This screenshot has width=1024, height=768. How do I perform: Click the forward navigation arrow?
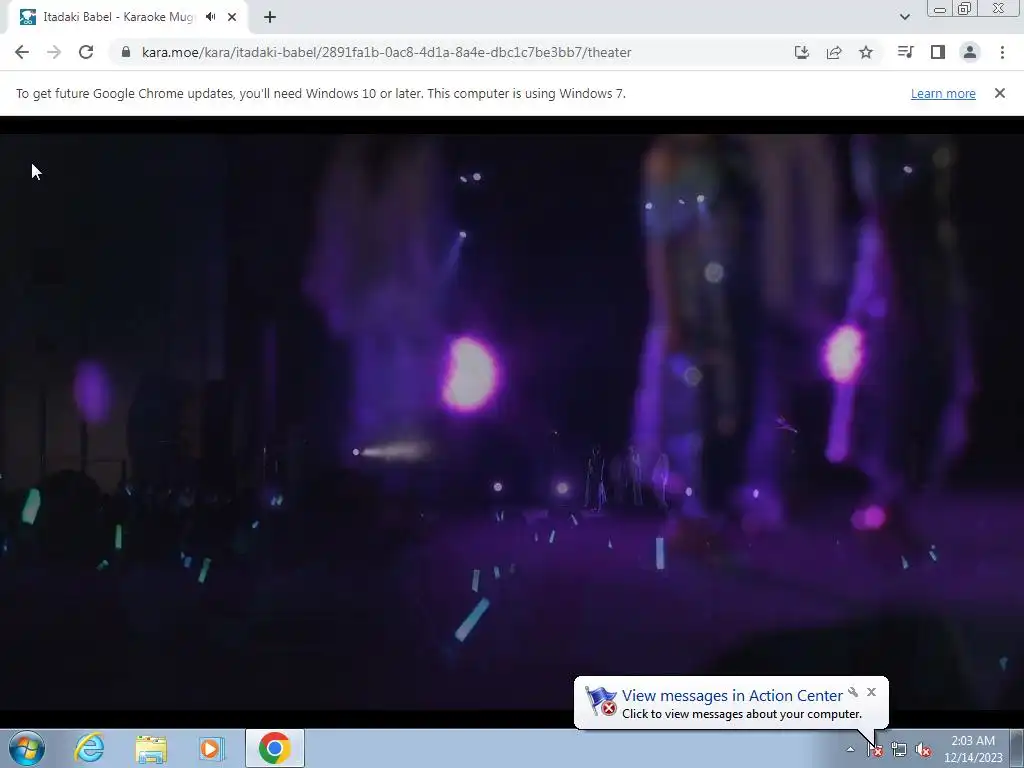pyautogui.click(x=54, y=52)
